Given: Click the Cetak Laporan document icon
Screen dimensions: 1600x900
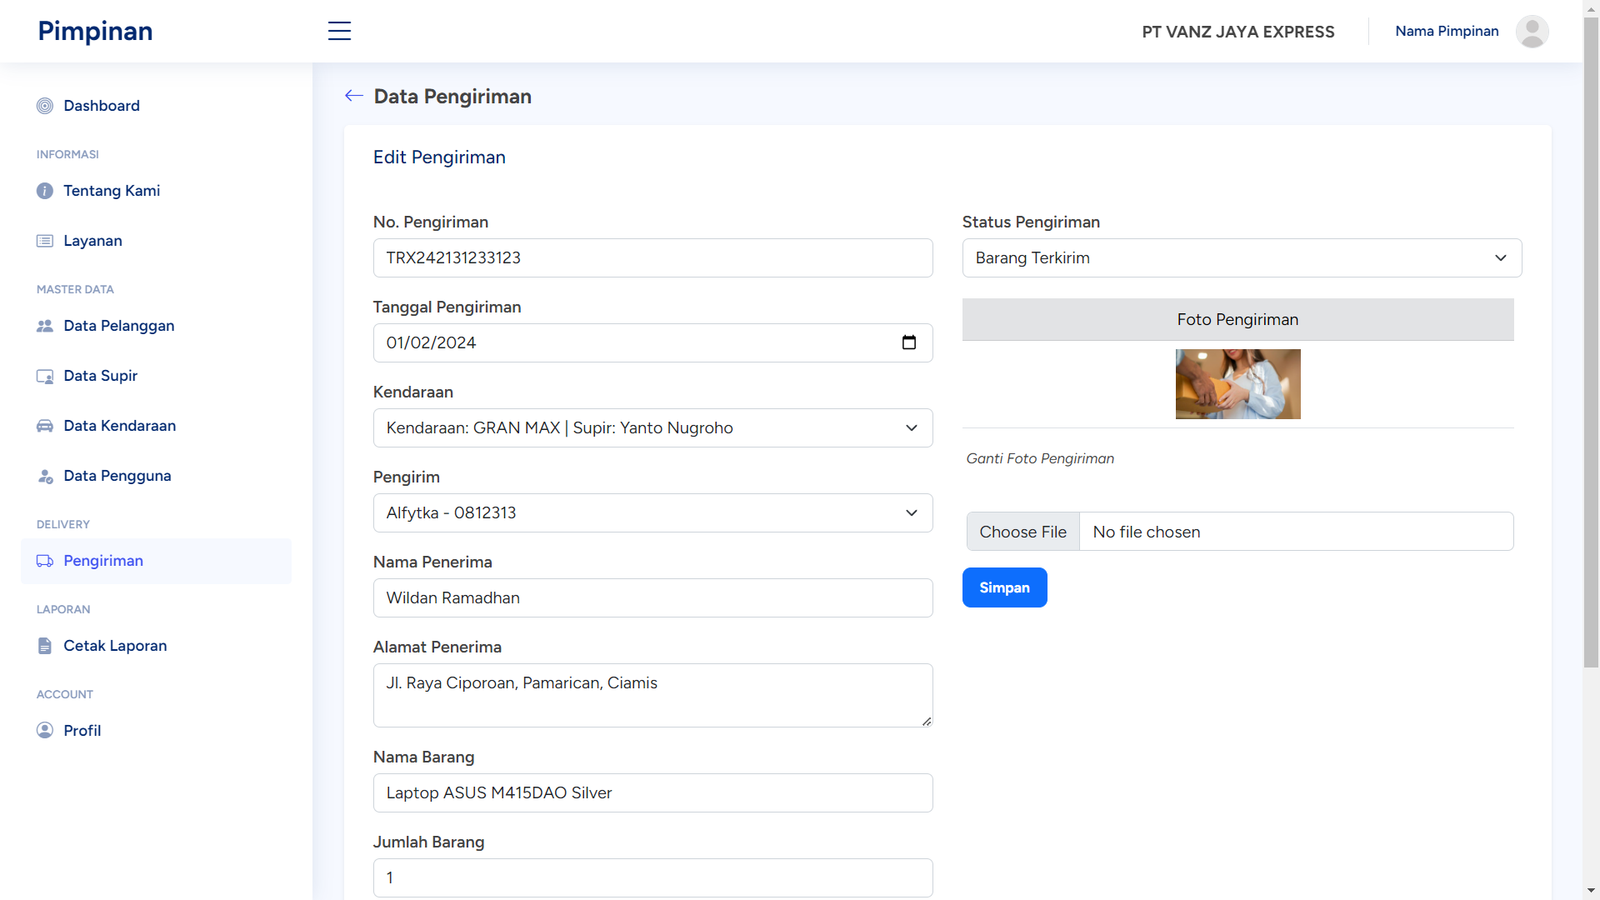Looking at the screenshot, I should [45, 646].
